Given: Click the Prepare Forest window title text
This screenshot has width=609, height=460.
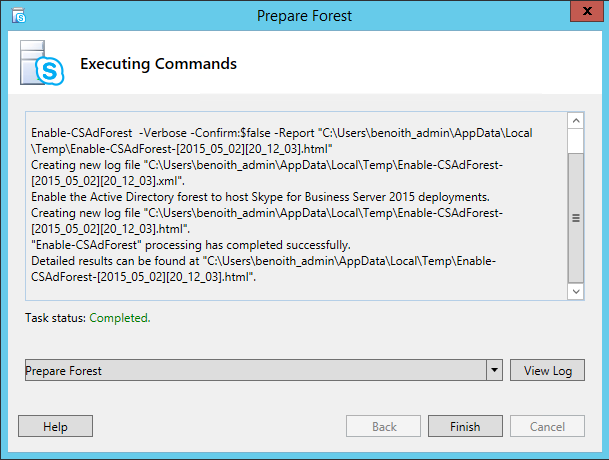Looking at the screenshot, I should (x=303, y=15).
